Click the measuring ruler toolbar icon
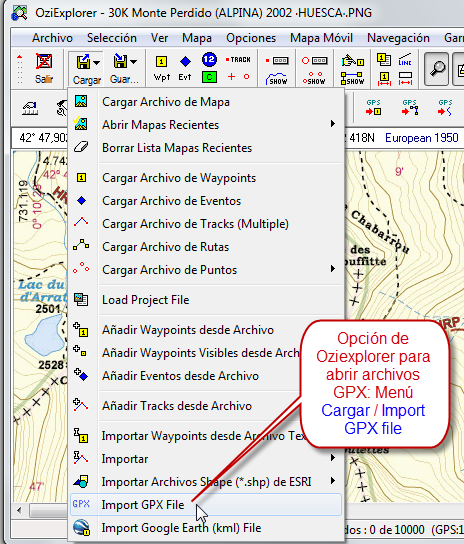 (x=31, y=108)
